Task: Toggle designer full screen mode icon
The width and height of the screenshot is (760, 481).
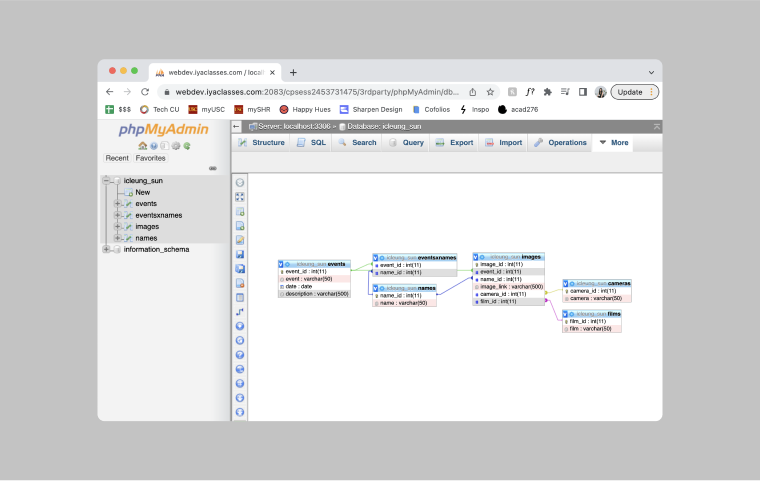Action: [240, 197]
